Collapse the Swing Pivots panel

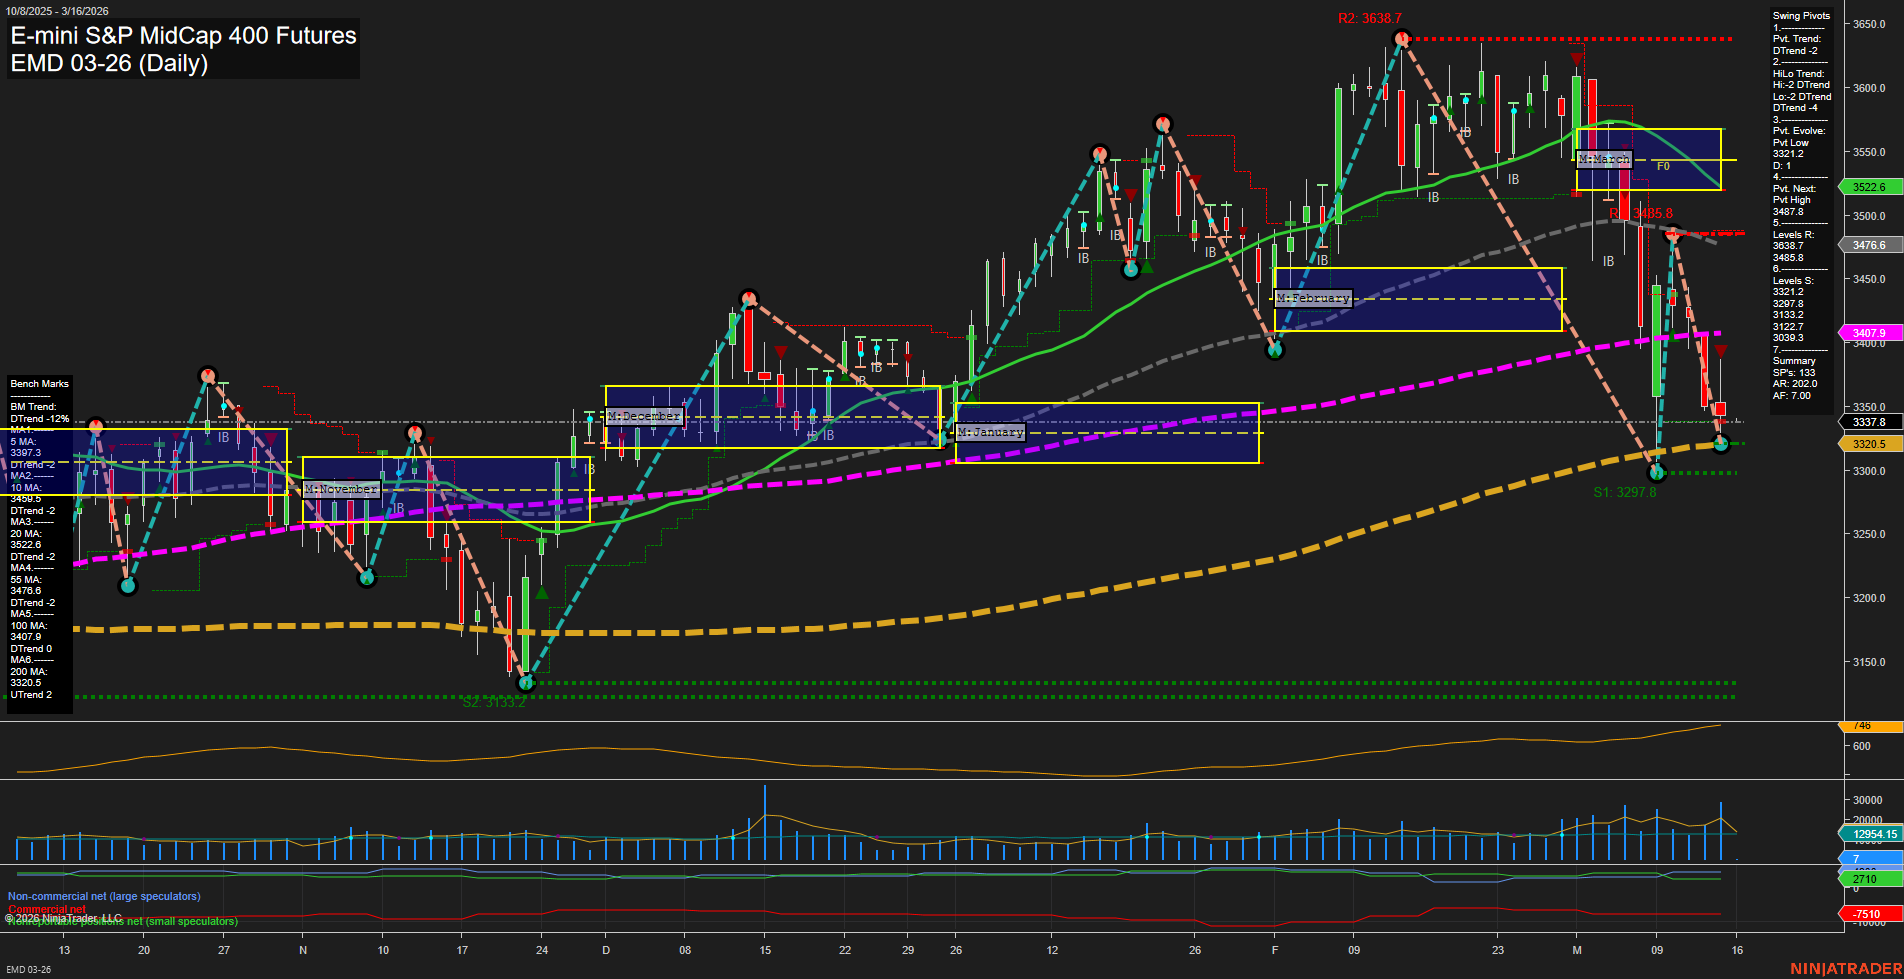[x=1798, y=16]
